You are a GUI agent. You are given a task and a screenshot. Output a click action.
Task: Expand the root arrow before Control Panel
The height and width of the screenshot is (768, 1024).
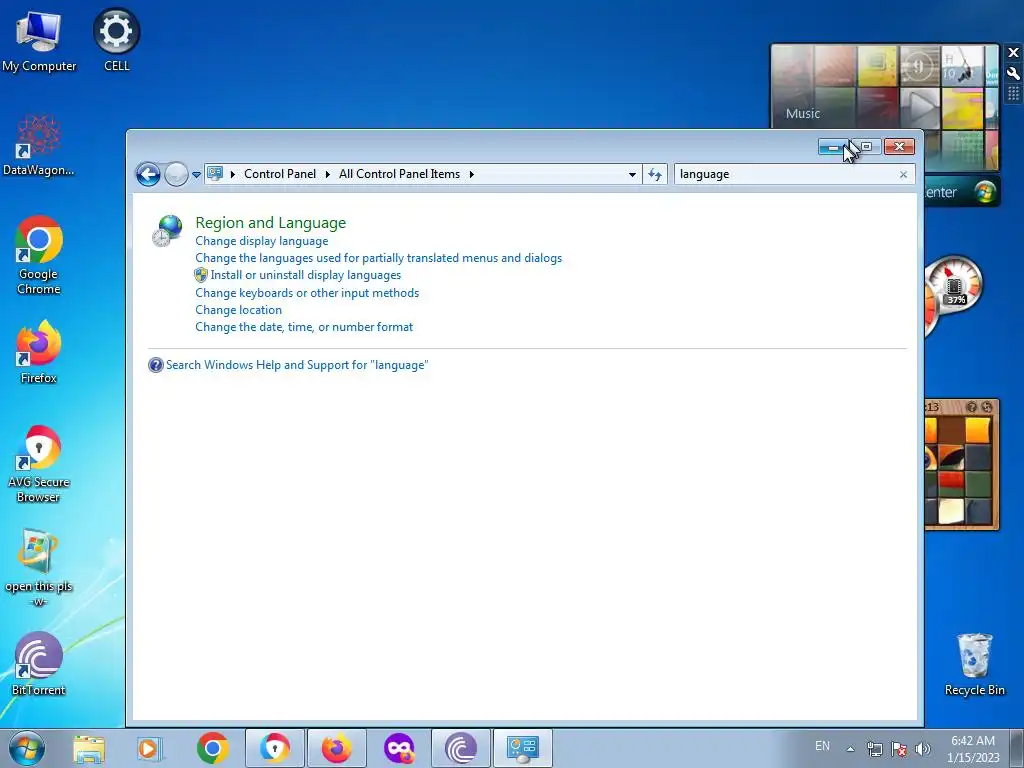click(x=232, y=174)
